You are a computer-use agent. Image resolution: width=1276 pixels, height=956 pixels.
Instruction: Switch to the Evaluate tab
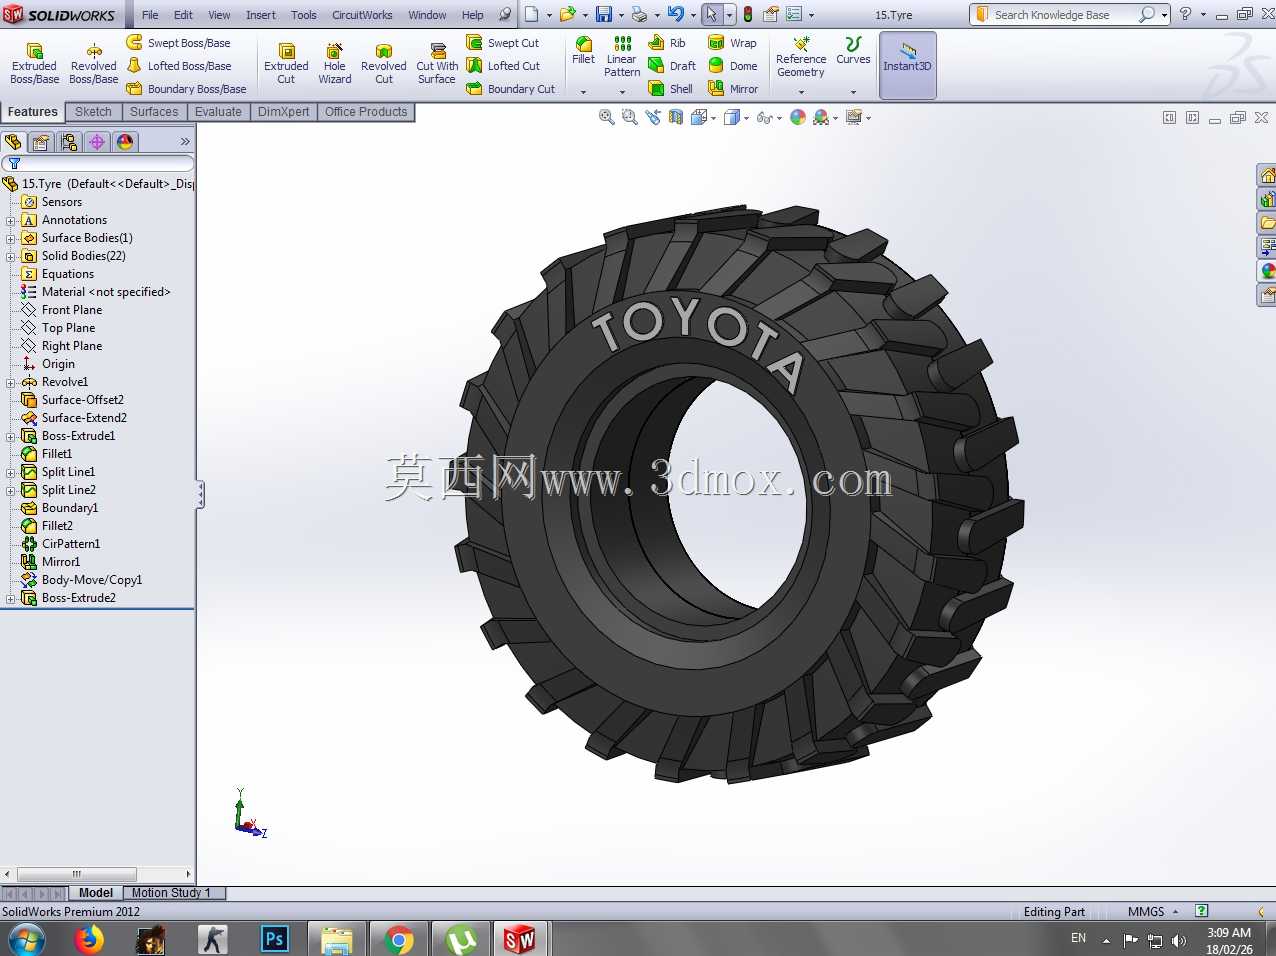pos(218,112)
